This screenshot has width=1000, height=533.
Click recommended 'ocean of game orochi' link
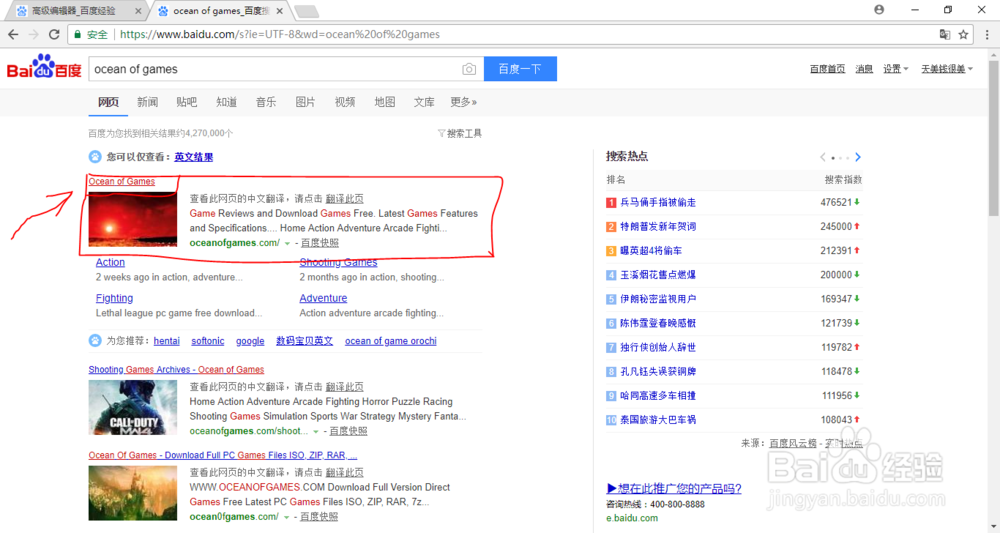(x=391, y=341)
